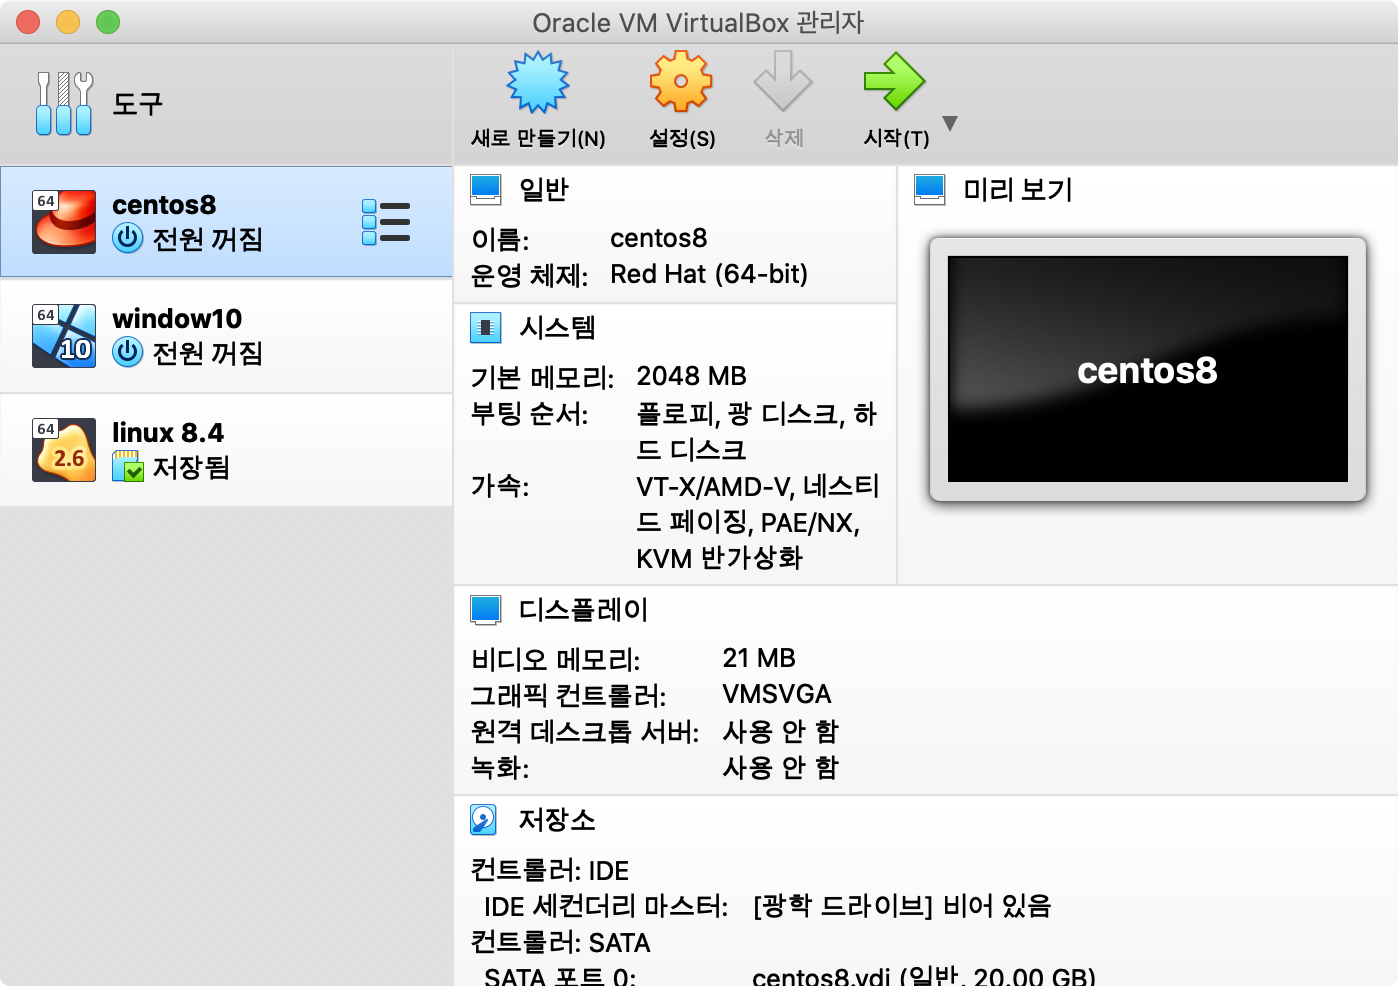Click the Red Hat (64-bit) OS value
Screen dimensions: 1398x986
(709, 274)
